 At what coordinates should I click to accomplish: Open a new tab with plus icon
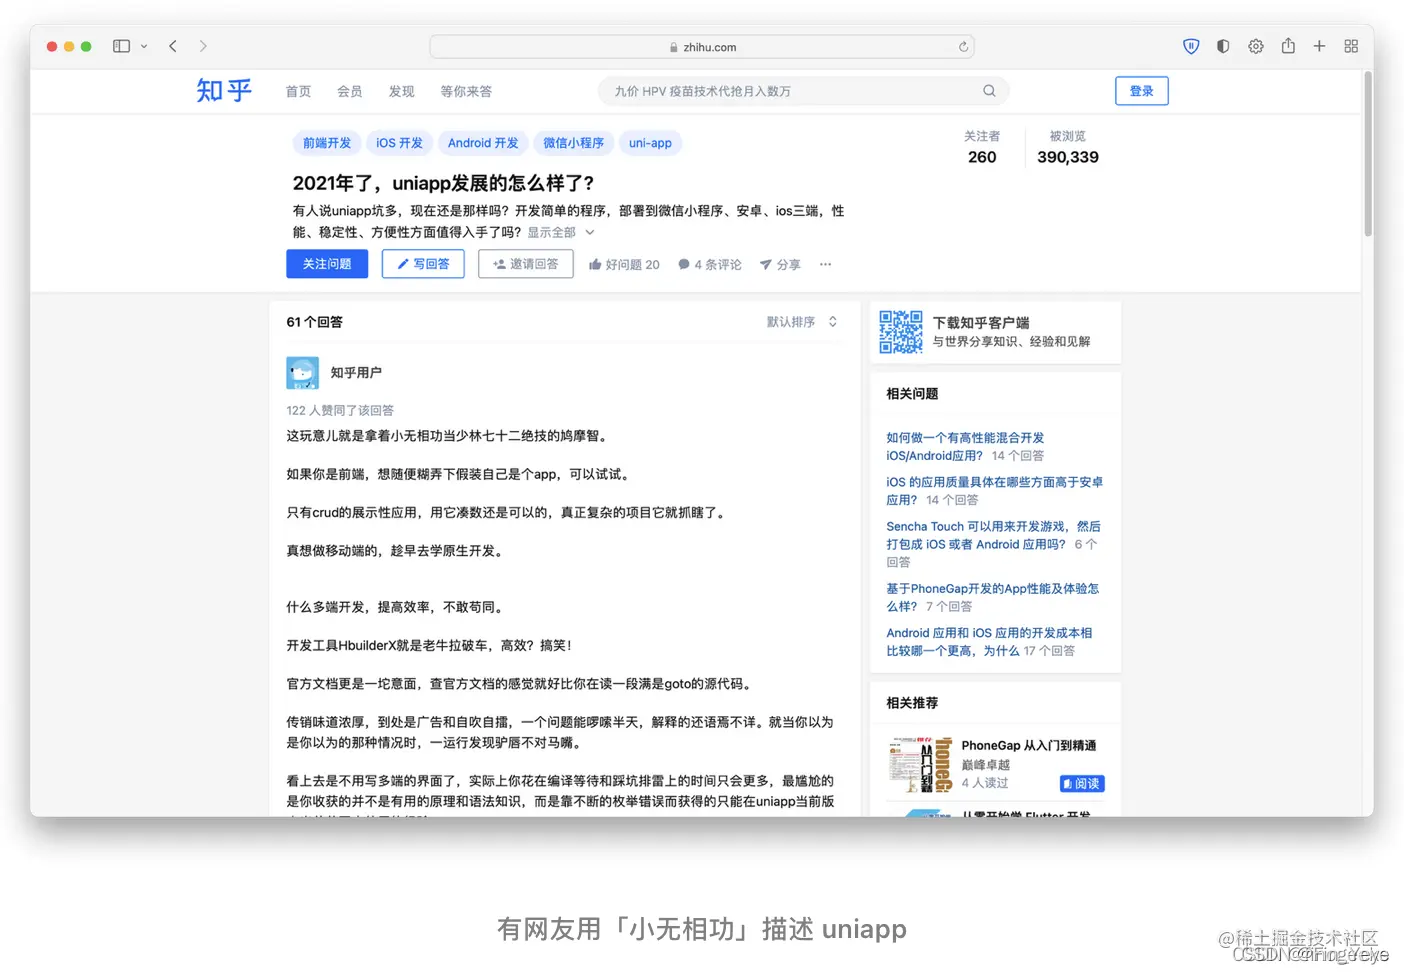click(1319, 46)
